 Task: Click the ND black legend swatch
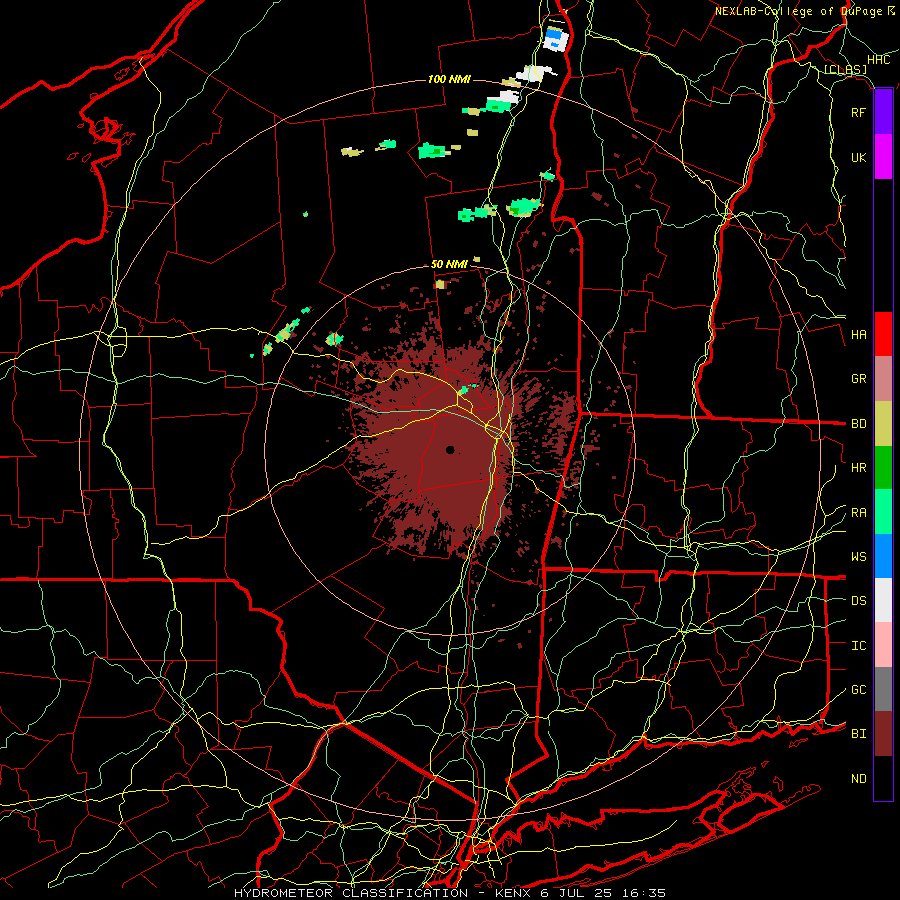[x=883, y=778]
